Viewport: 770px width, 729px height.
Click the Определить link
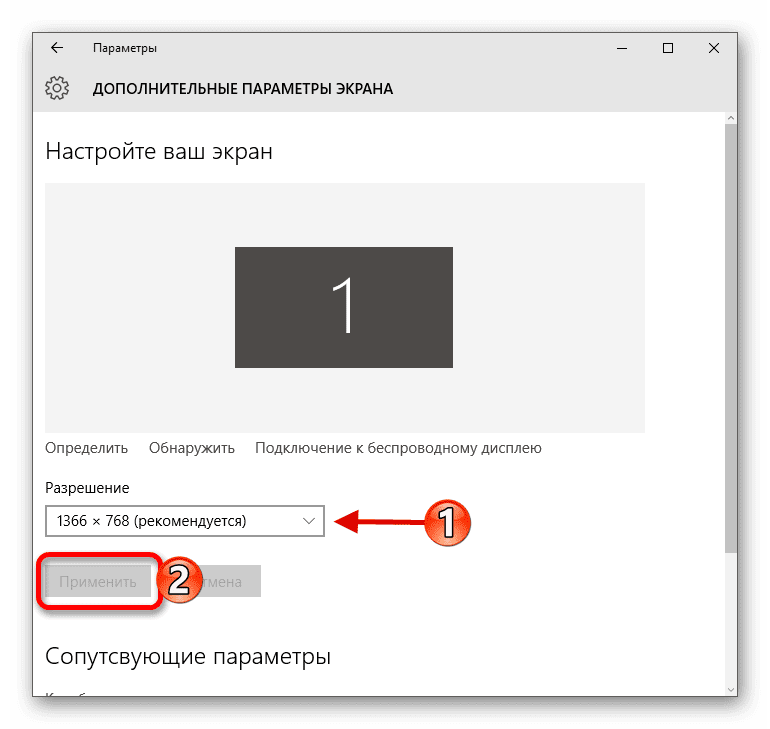coord(86,448)
